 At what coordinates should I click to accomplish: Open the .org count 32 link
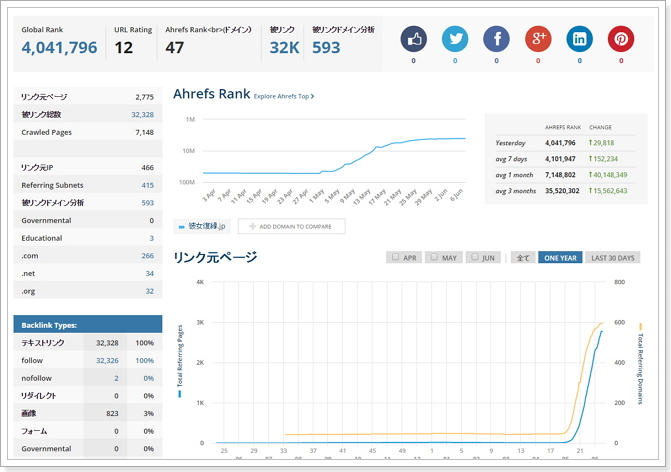pyautogui.click(x=149, y=291)
